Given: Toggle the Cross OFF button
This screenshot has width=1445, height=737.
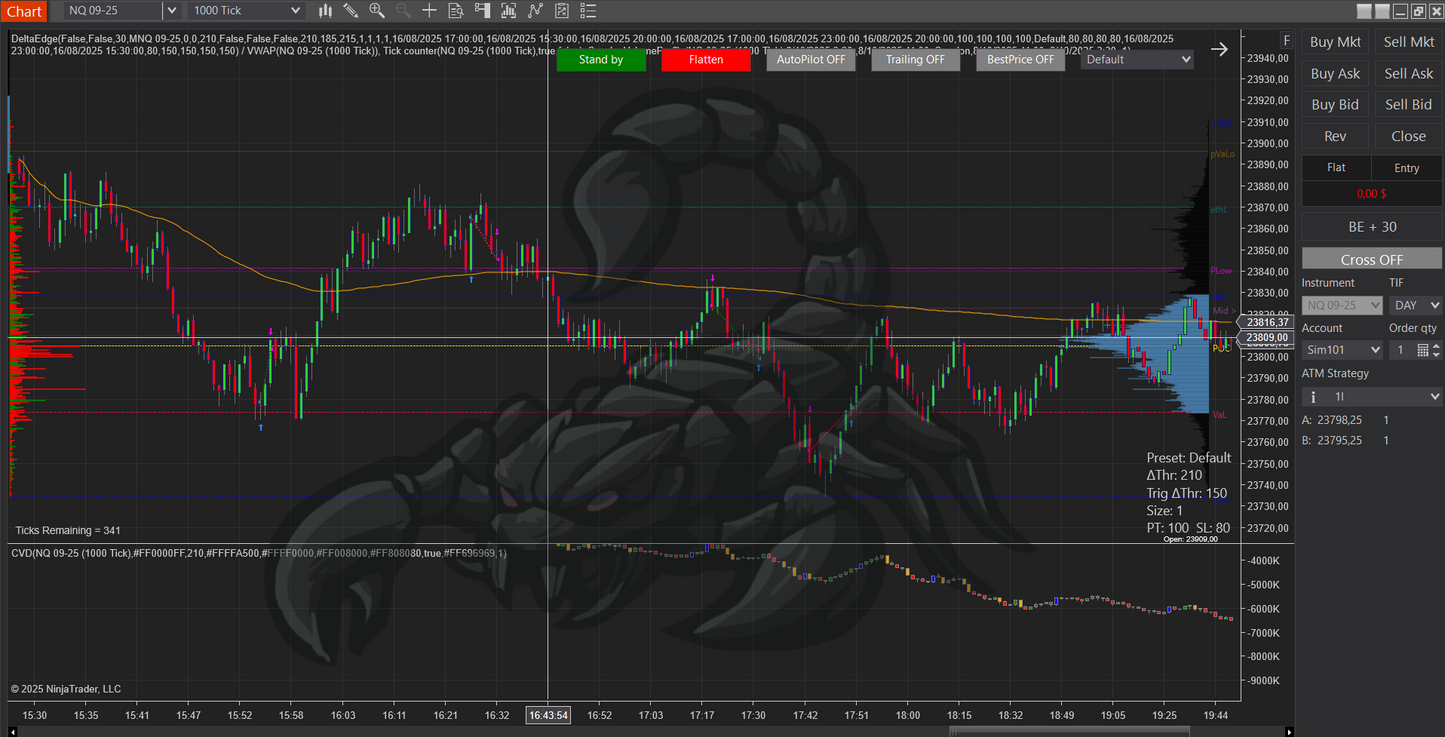Looking at the screenshot, I should 1371,259.
